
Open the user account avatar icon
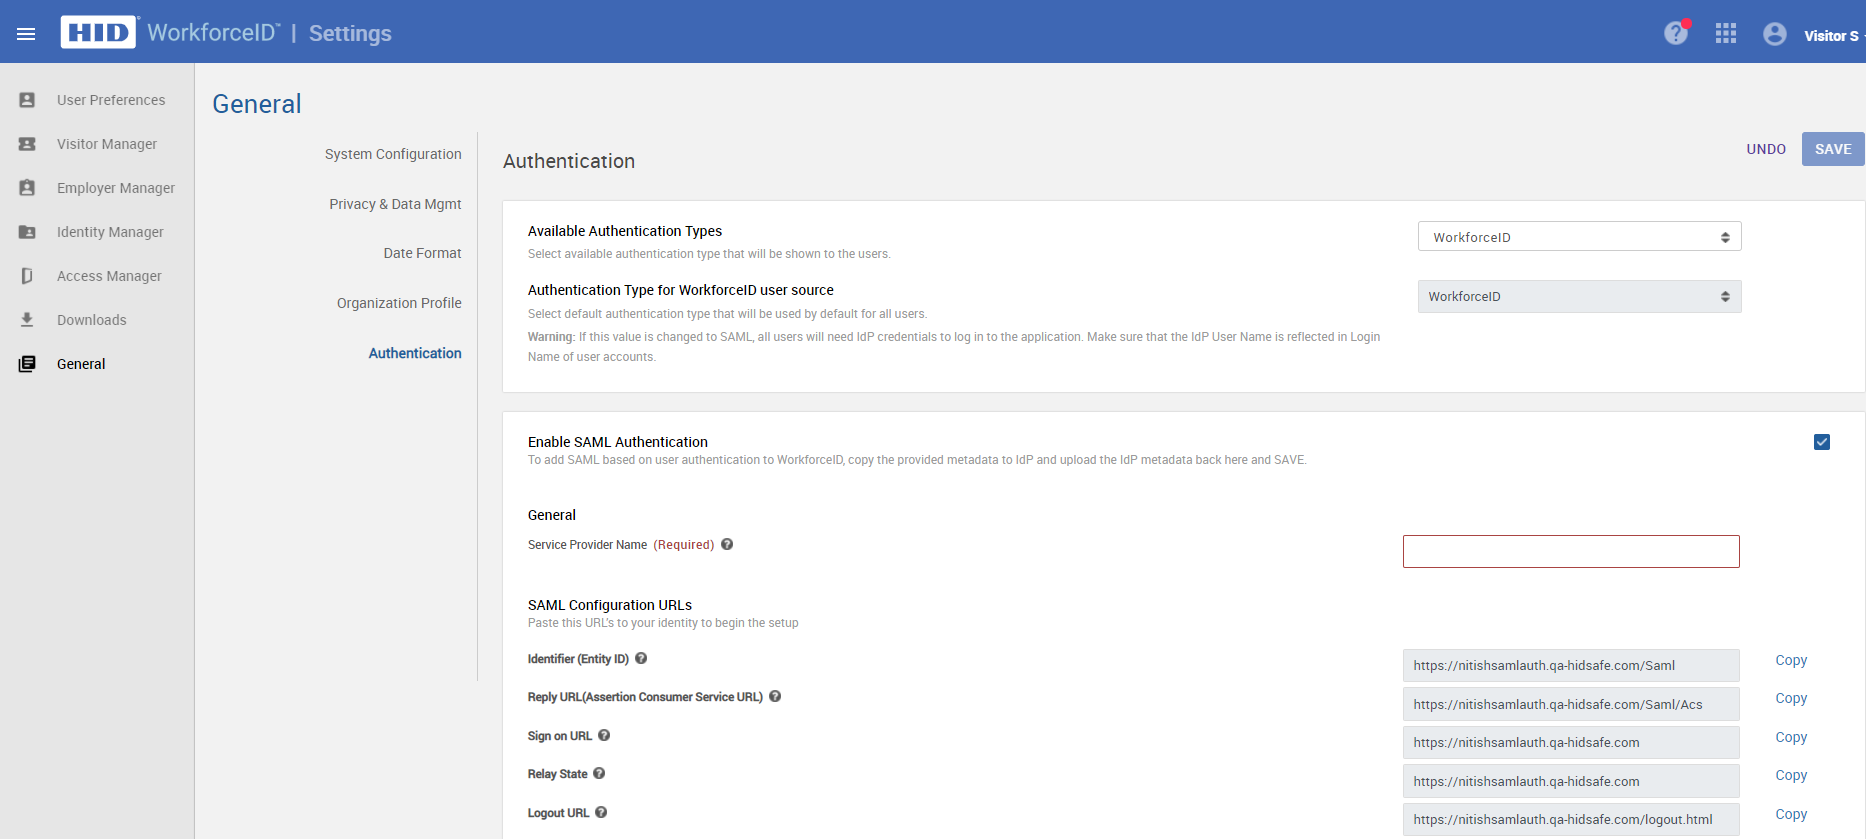click(x=1775, y=34)
